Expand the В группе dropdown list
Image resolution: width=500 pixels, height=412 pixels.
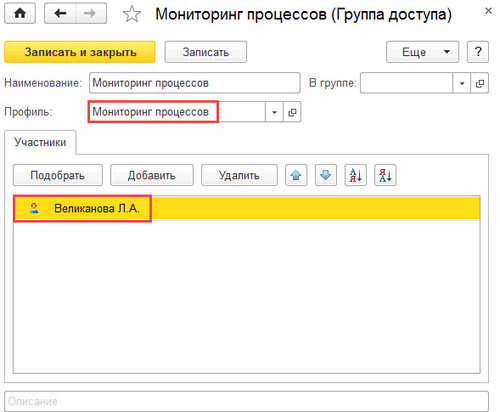pyautogui.click(x=462, y=83)
